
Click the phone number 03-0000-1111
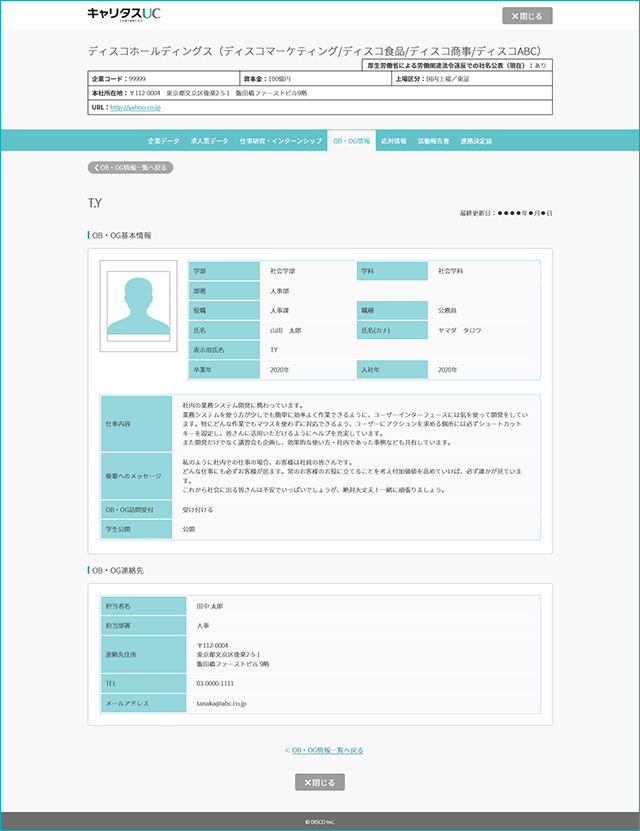click(215, 684)
